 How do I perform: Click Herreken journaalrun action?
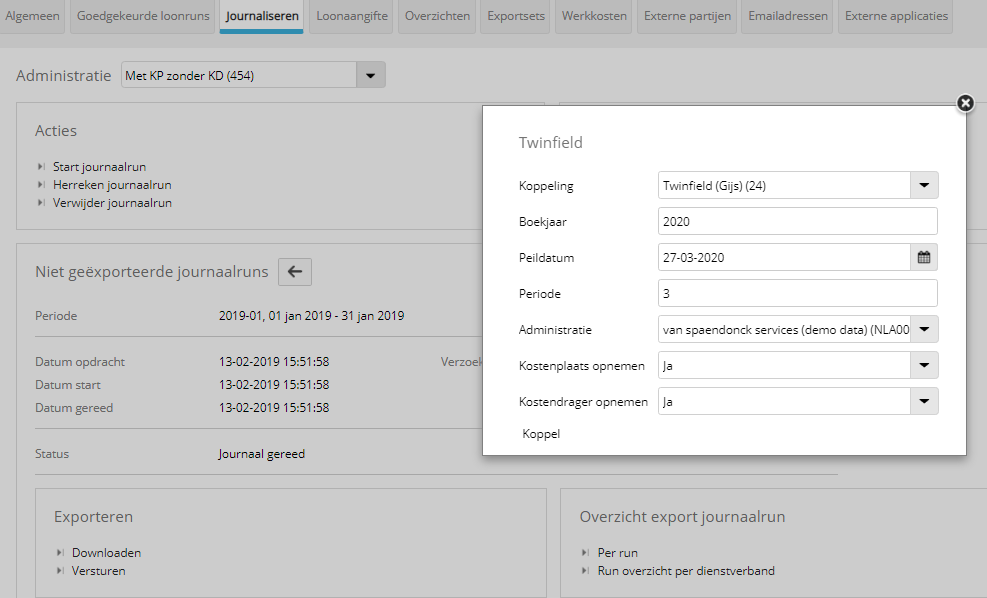click(112, 185)
